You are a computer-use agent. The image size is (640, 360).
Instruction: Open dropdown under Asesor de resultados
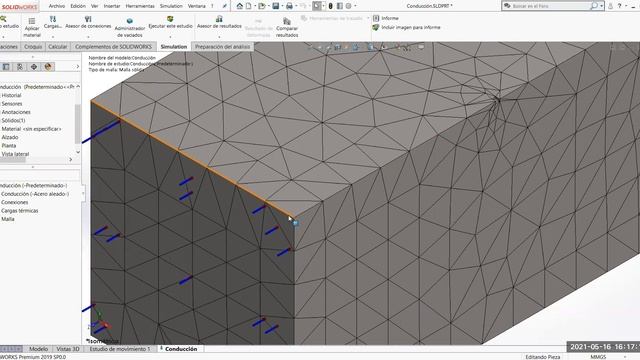(x=219, y=37)
